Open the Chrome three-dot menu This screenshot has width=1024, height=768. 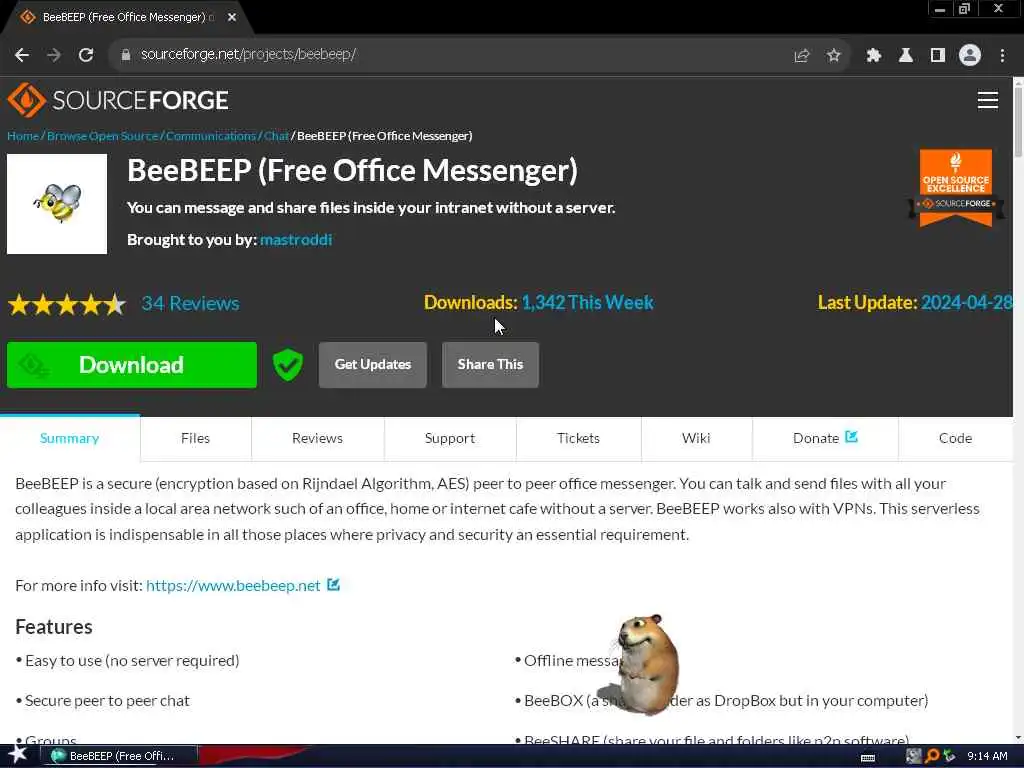point(1002,56)
